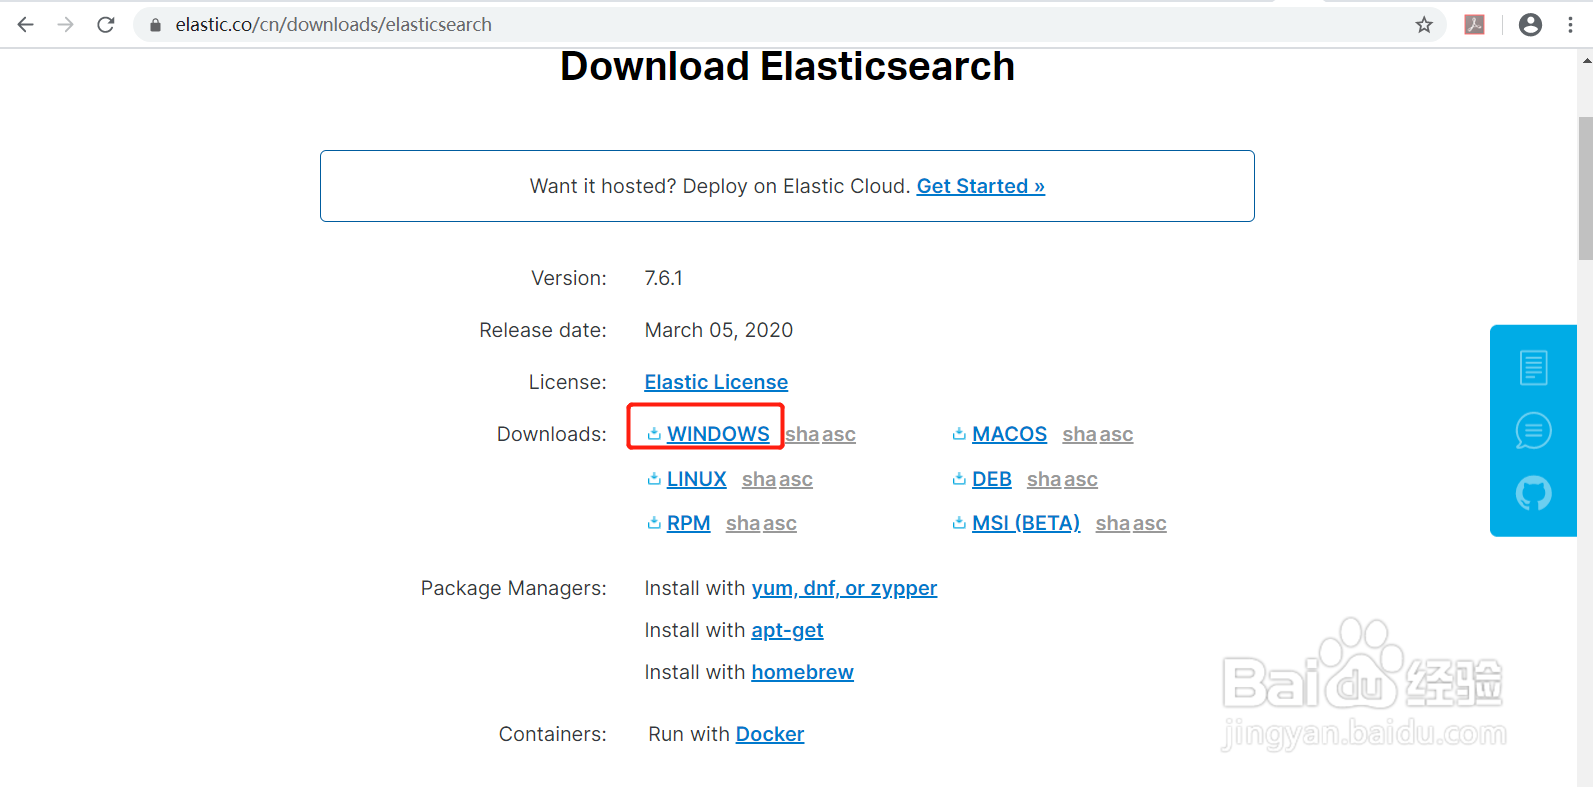Open the Docker container instructions
1593x787 pixels.
point(769,734)
